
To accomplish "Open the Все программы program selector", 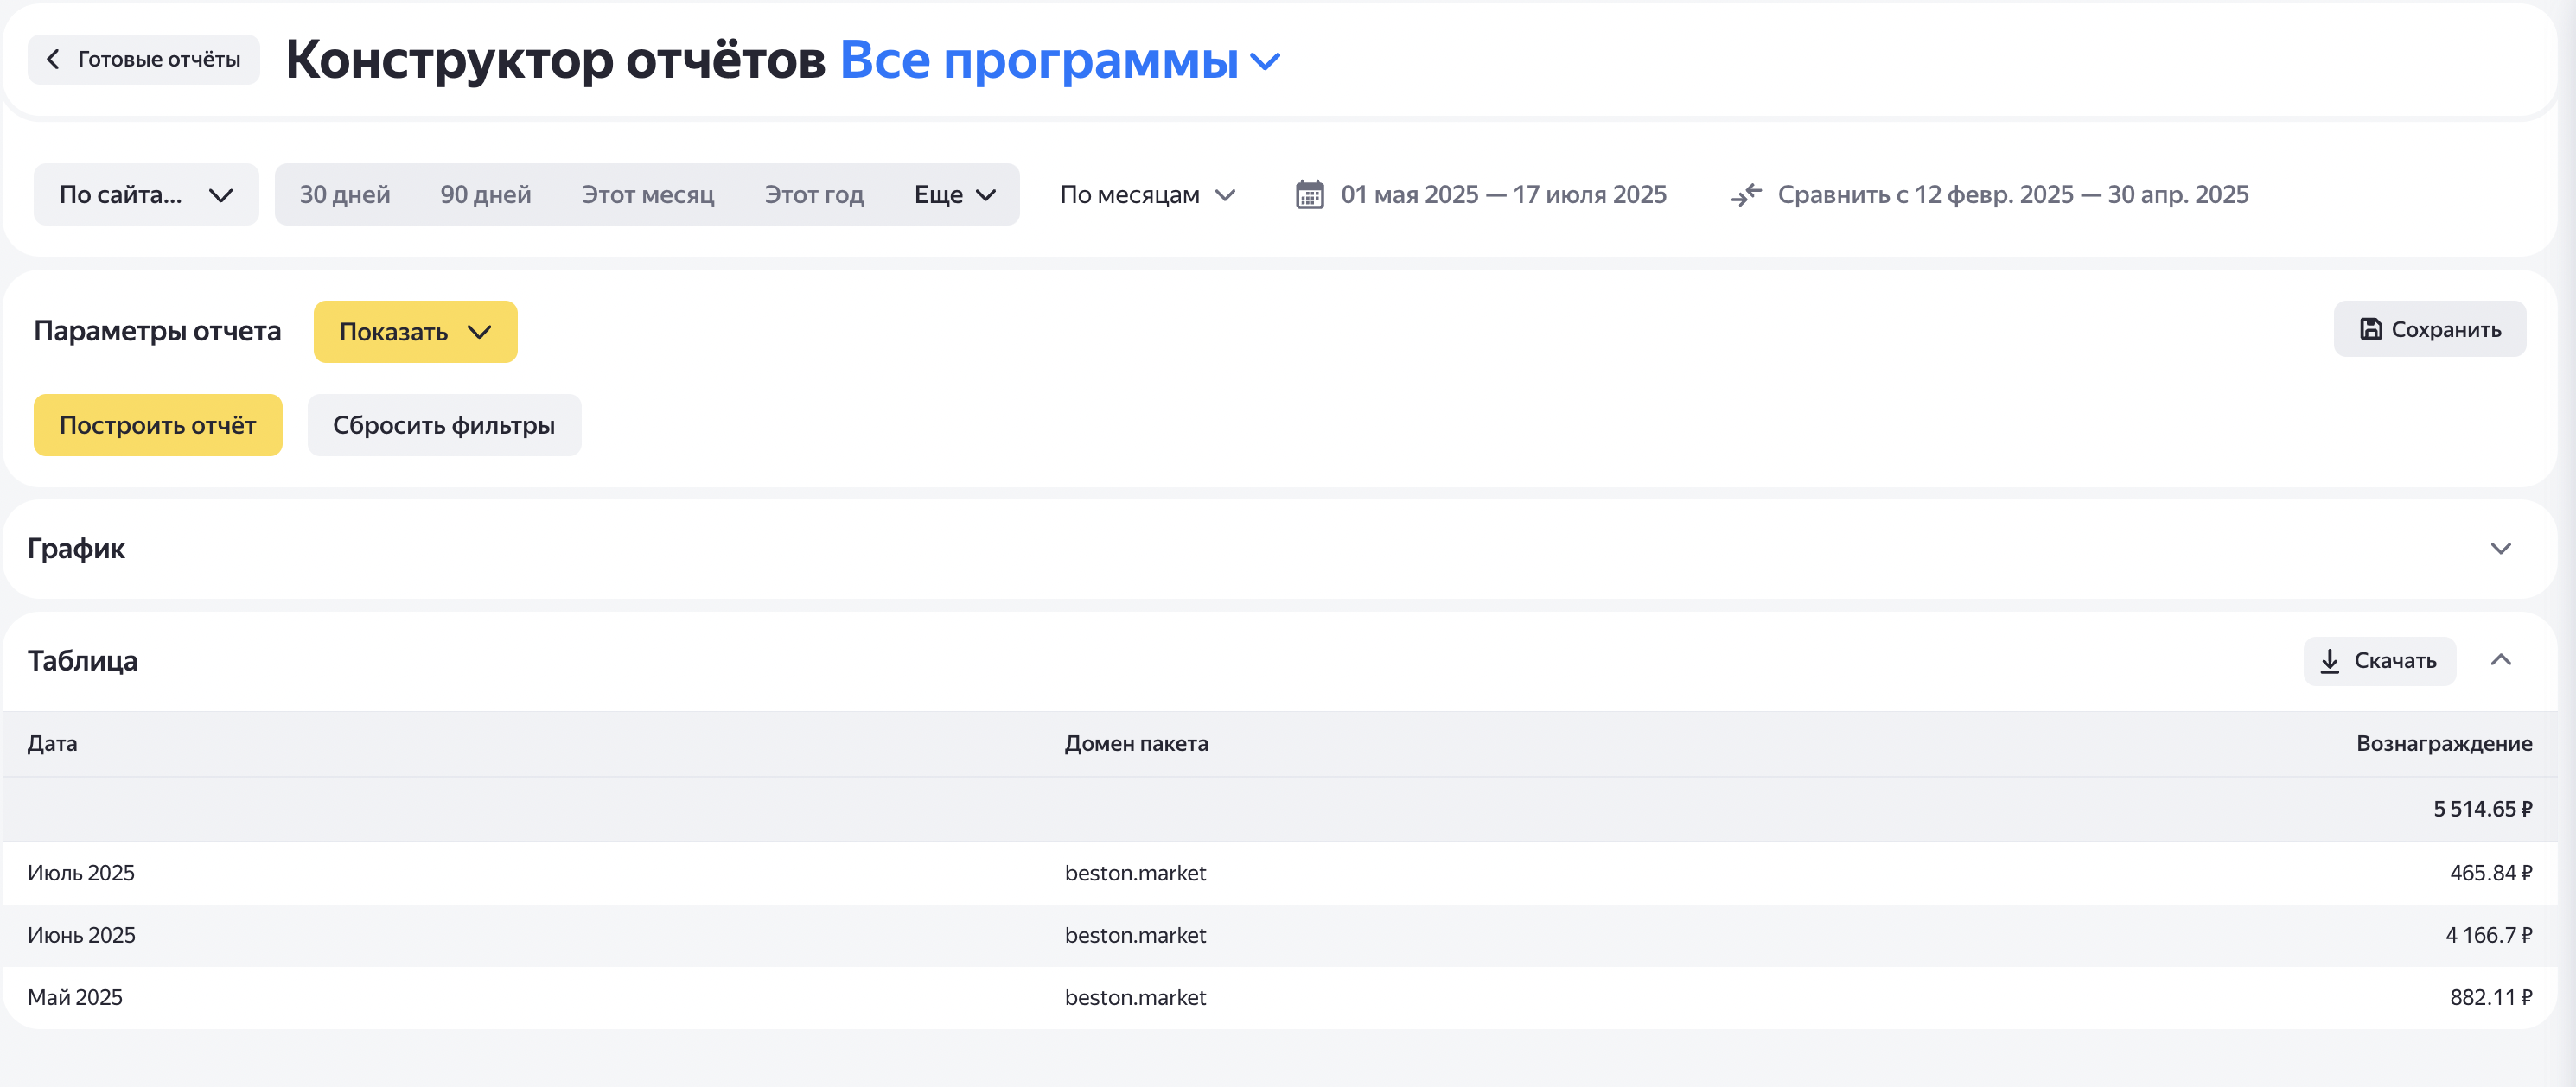I will point(1060,60).
